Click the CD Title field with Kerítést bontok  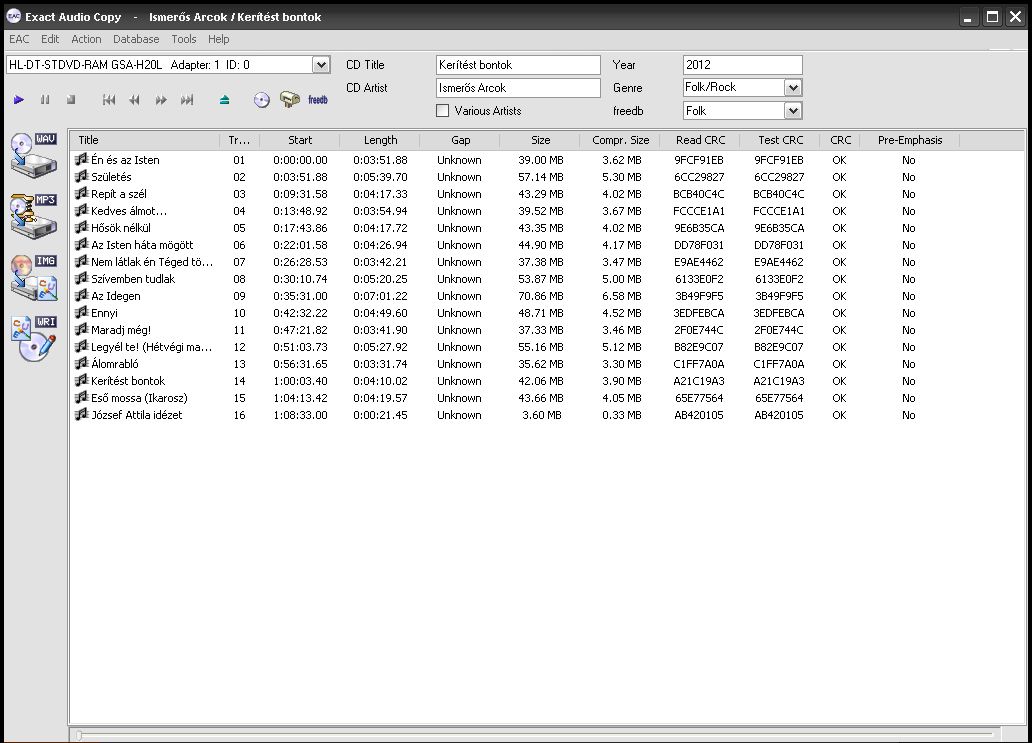coord(518,64)
